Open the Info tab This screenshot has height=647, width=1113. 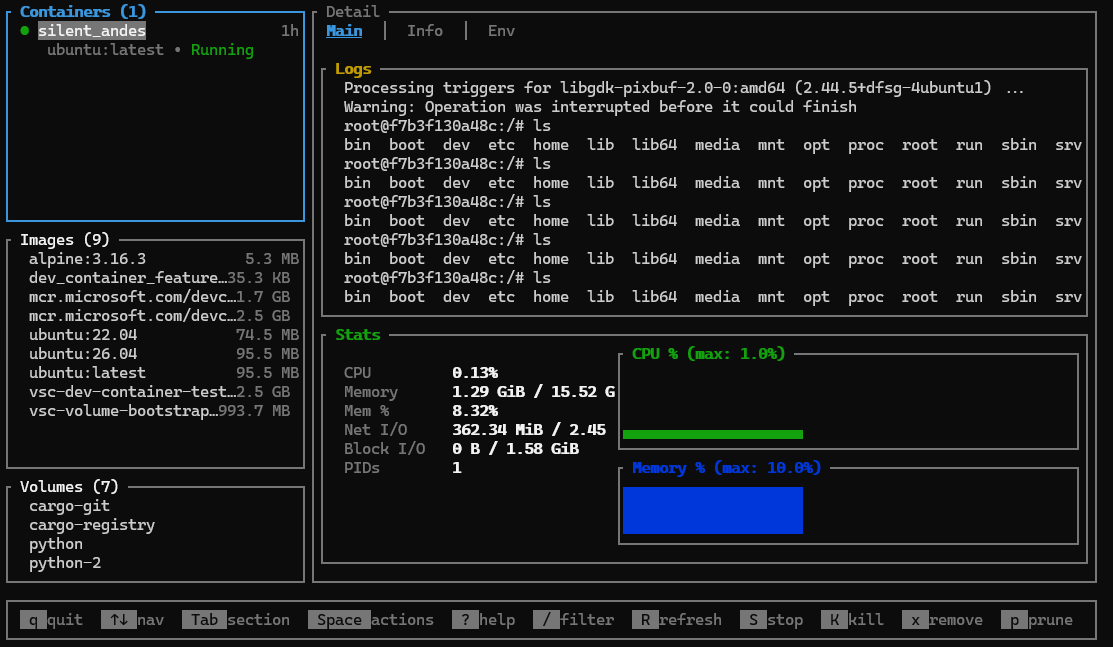tap(424, 31)
